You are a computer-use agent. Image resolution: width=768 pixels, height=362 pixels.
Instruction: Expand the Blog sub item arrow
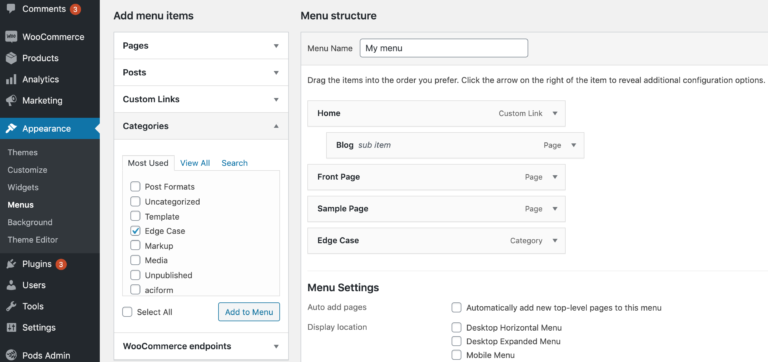574,145
